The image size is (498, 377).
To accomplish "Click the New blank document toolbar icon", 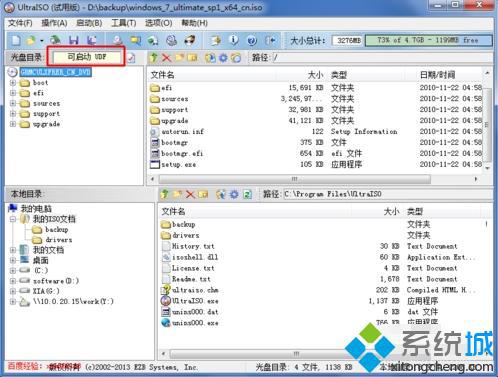I will (x=16, y=40).
